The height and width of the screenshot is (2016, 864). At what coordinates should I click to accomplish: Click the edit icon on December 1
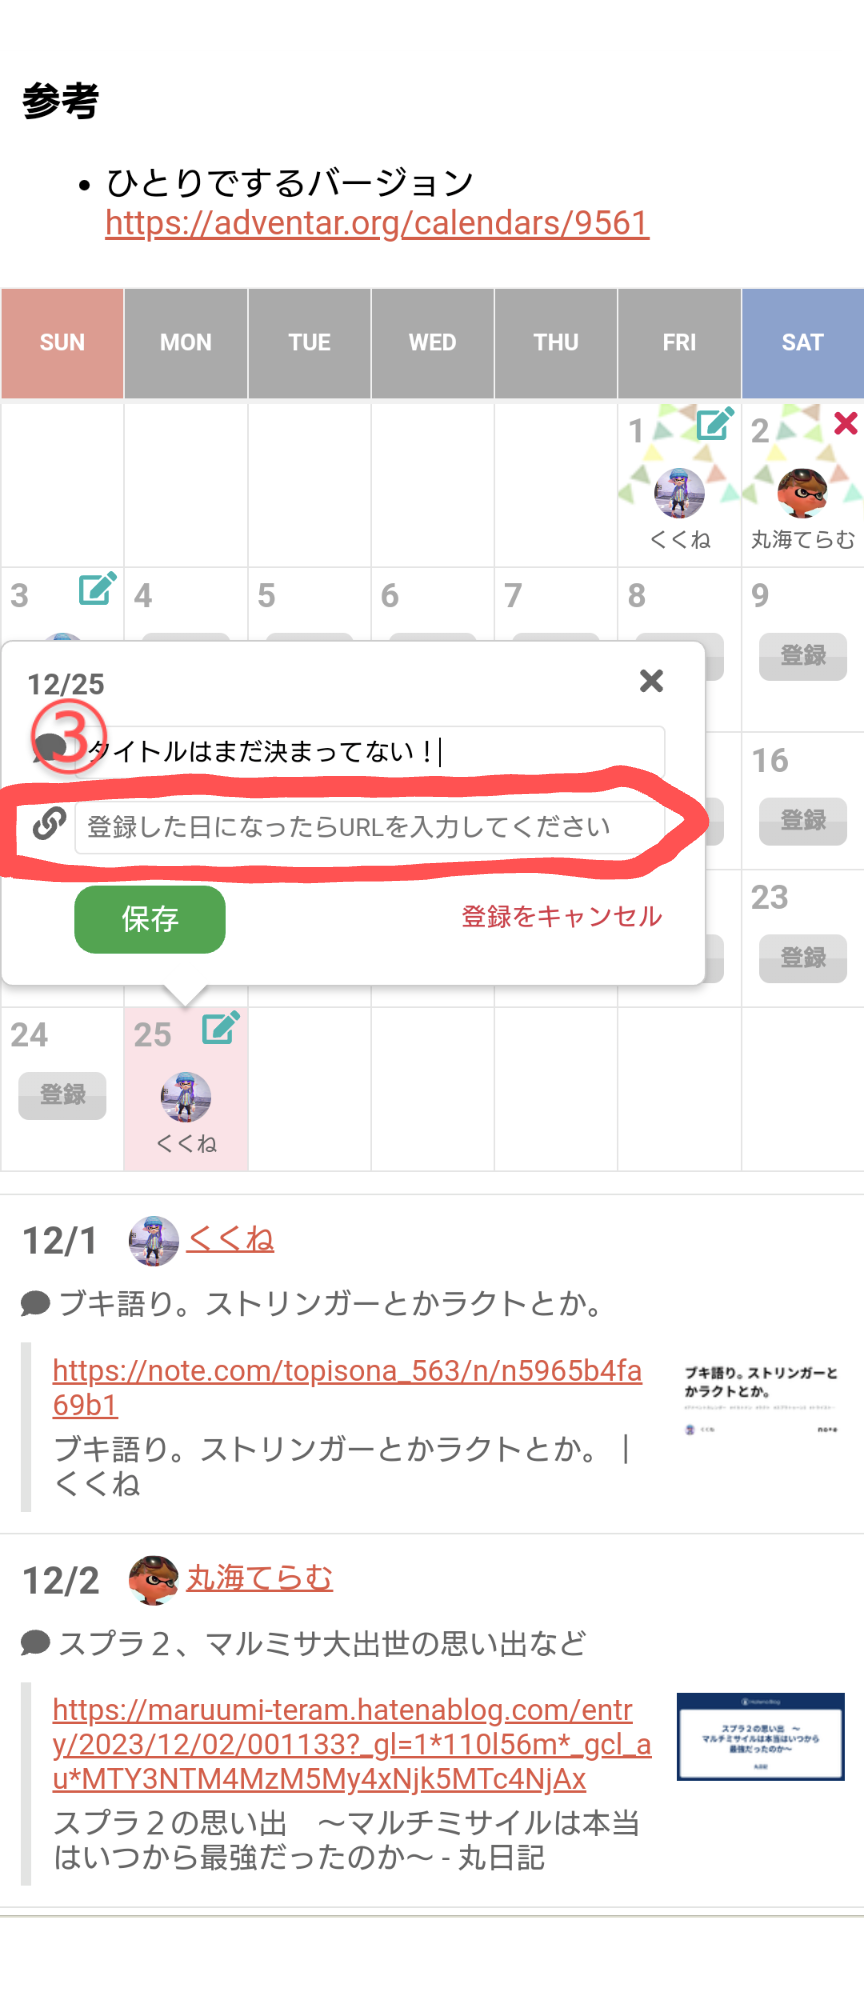click(715, 423)
